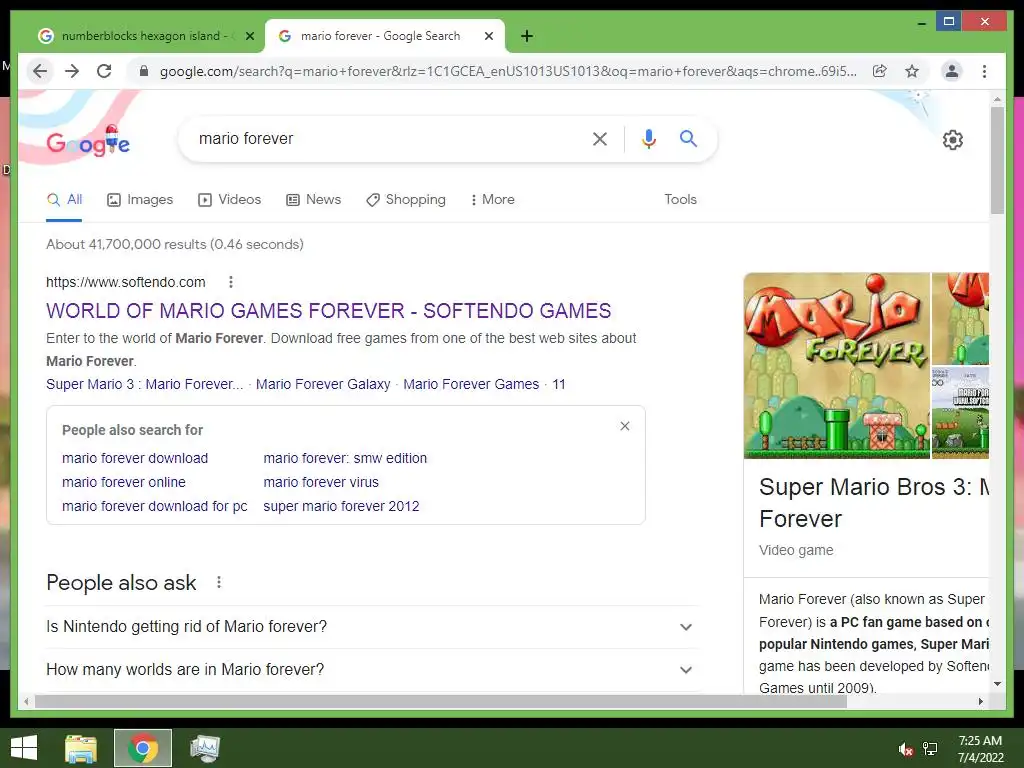Image resolution: width=1024 pixels, height=768 pixels.
Task: Open Google quick settings gear
Action: pyautogui.click(x=953, y=140)
